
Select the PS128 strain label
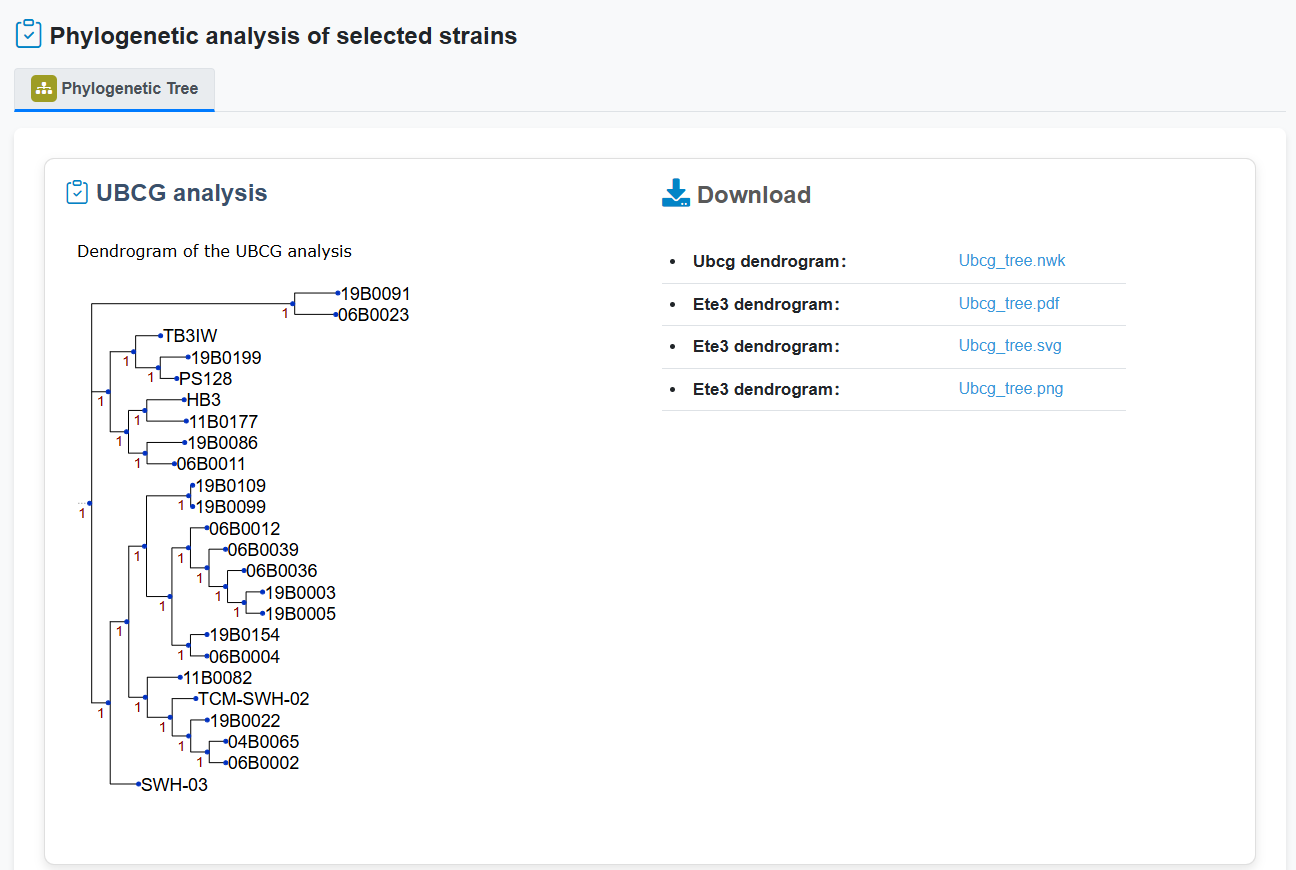pos(206,379)
